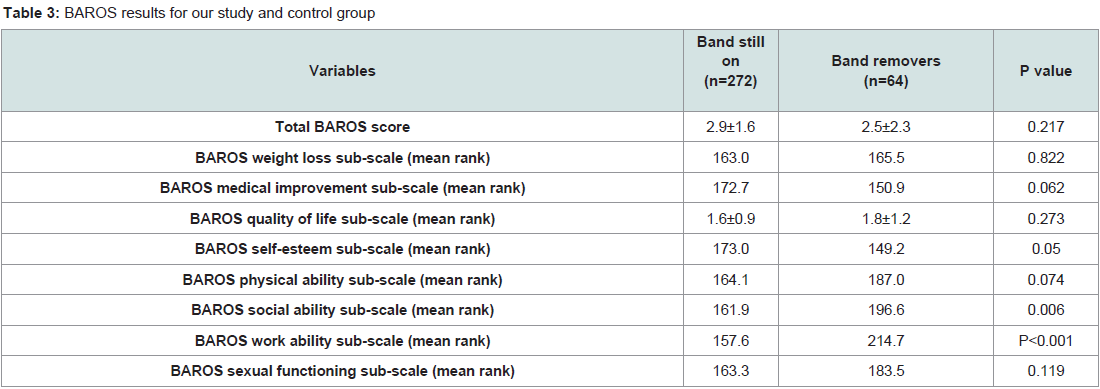Select the 0.822 P value cell

(1045, 158)
